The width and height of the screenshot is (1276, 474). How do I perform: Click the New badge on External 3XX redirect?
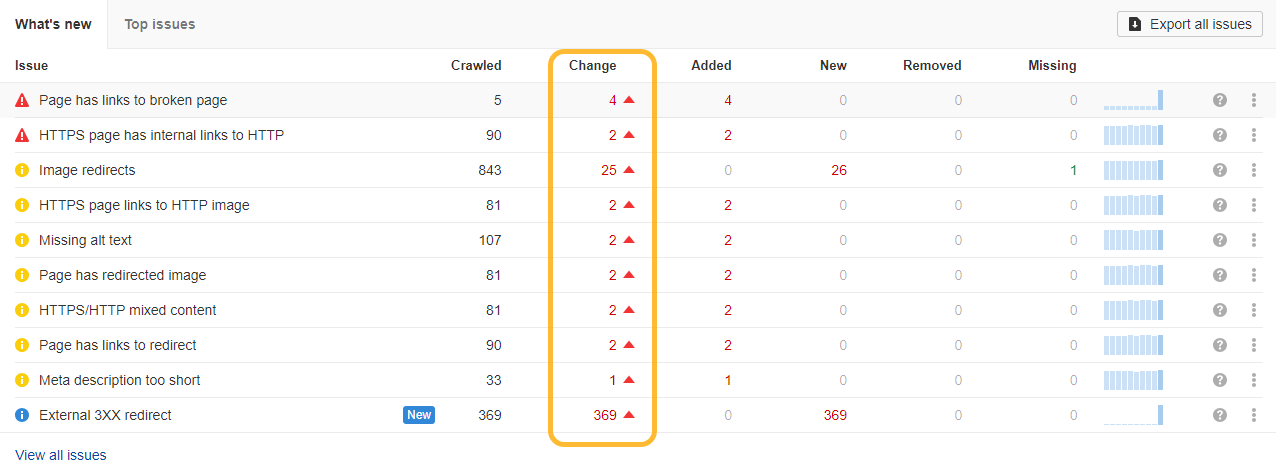(x=419, y=415)
